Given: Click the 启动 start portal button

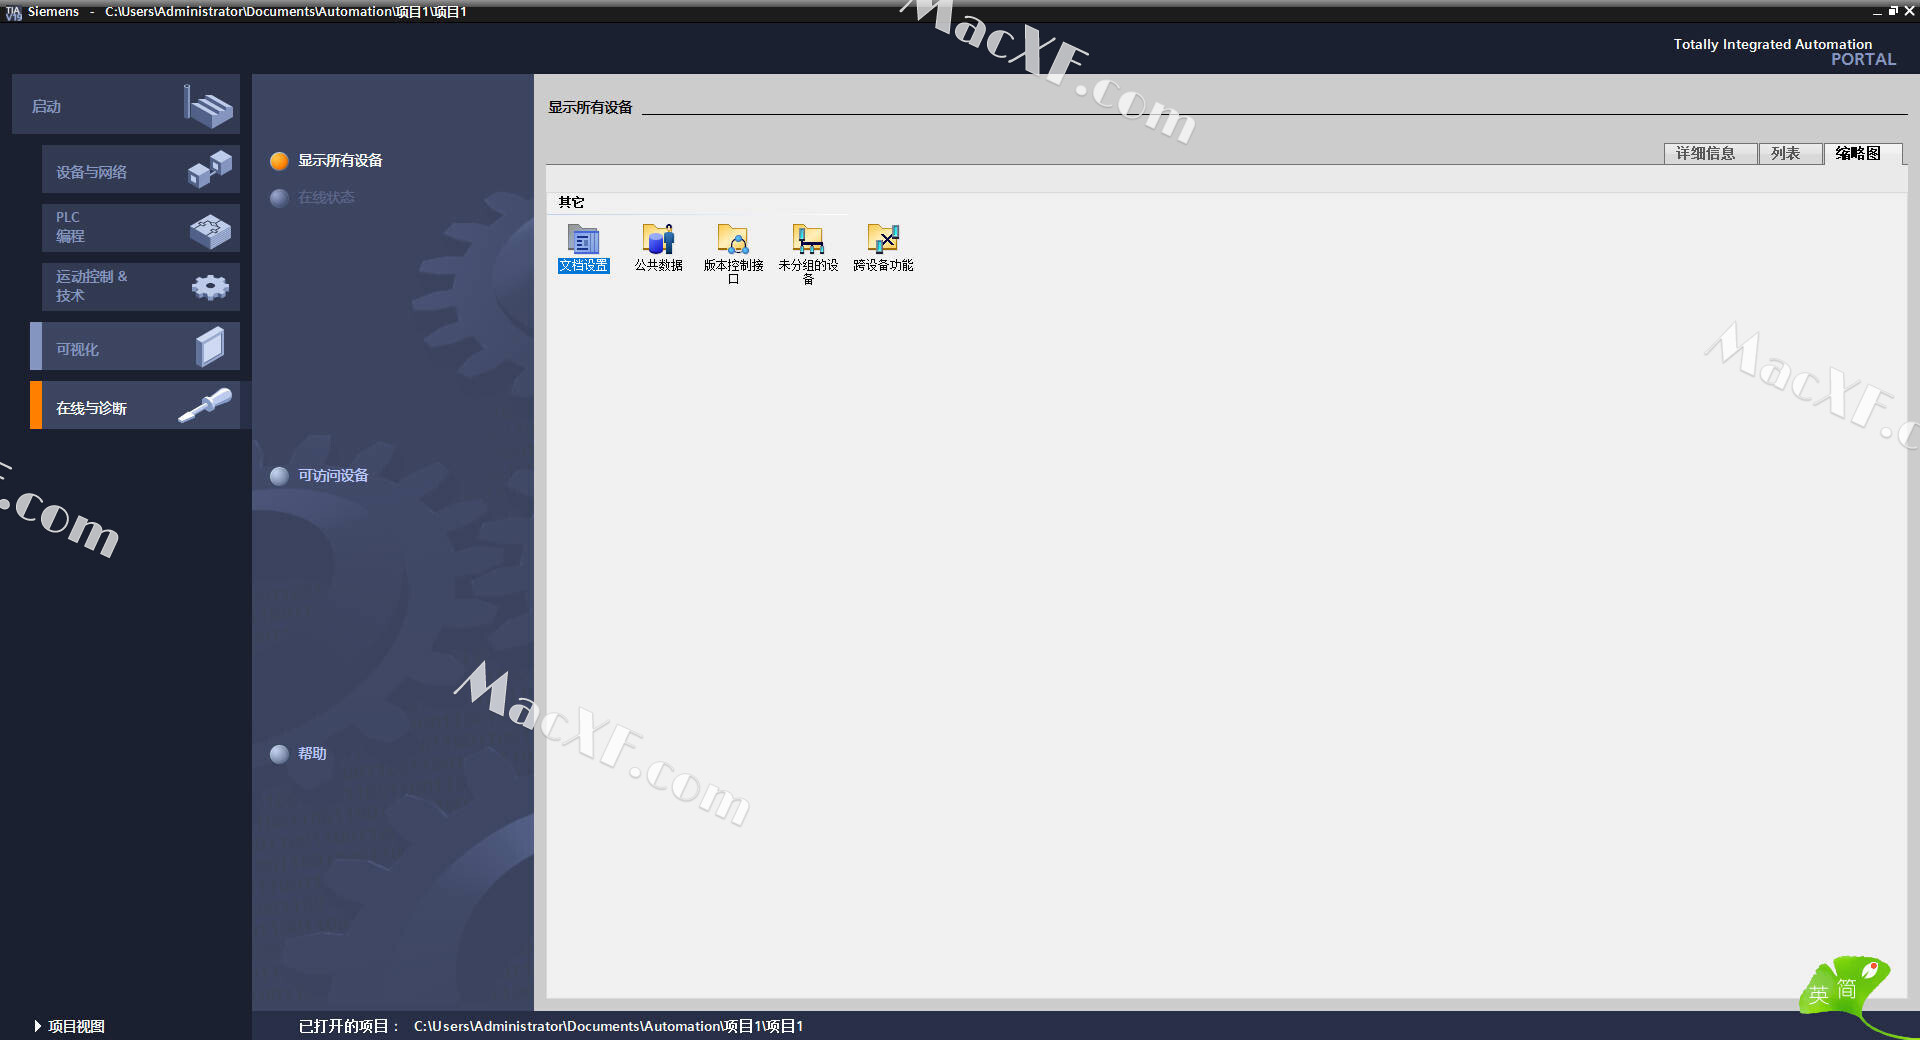Looking at the screenshot, I should [x=126, y=105].
